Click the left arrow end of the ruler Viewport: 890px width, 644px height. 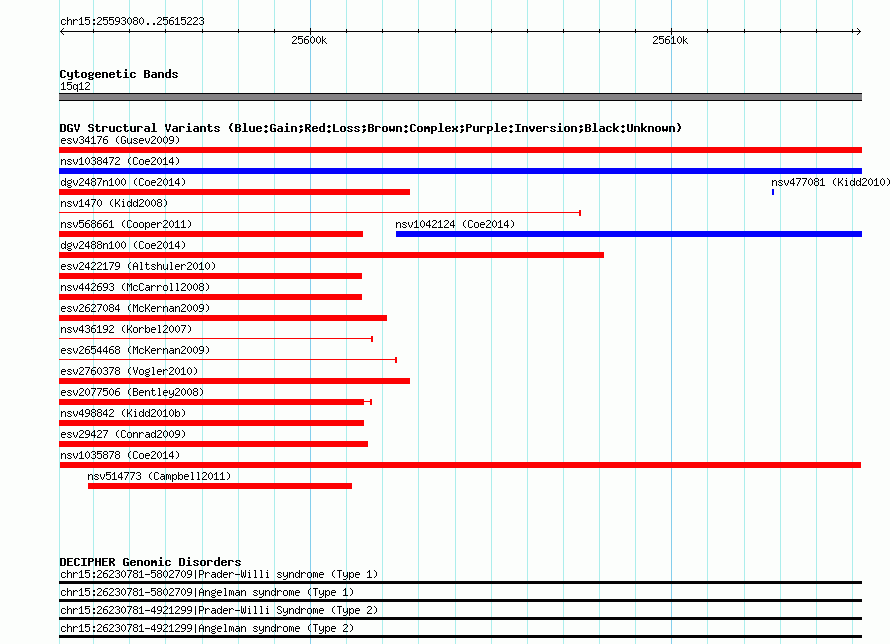62,32
